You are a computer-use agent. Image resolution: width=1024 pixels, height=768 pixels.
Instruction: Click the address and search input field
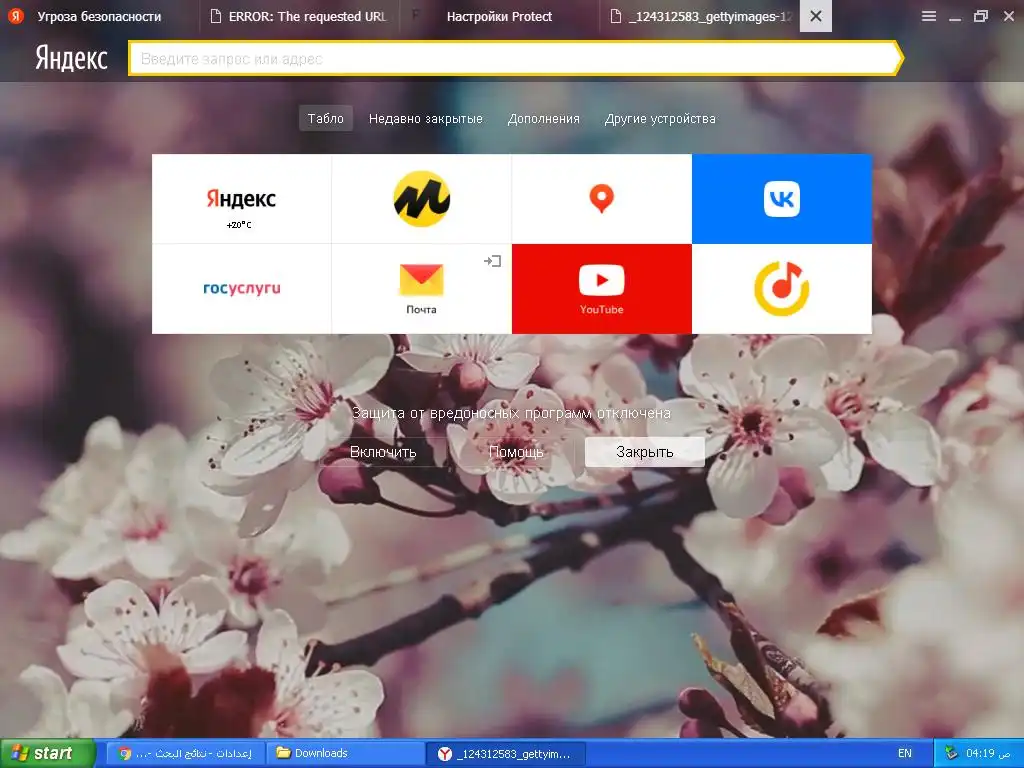coord(514,59)
